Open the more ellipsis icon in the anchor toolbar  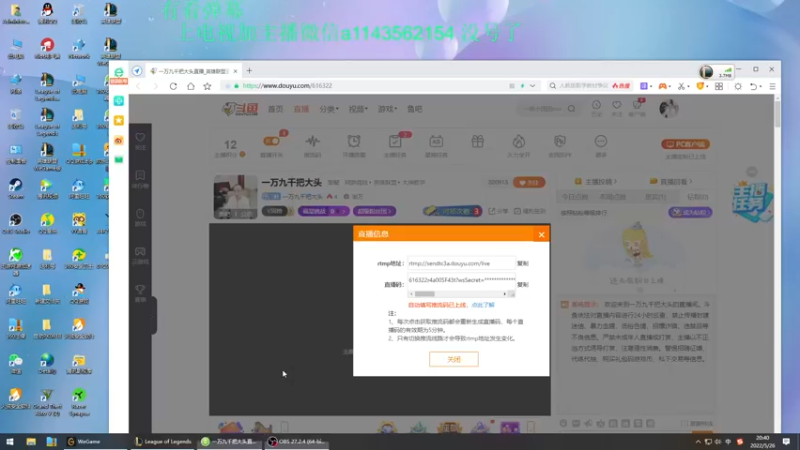[x=601, y=141]
